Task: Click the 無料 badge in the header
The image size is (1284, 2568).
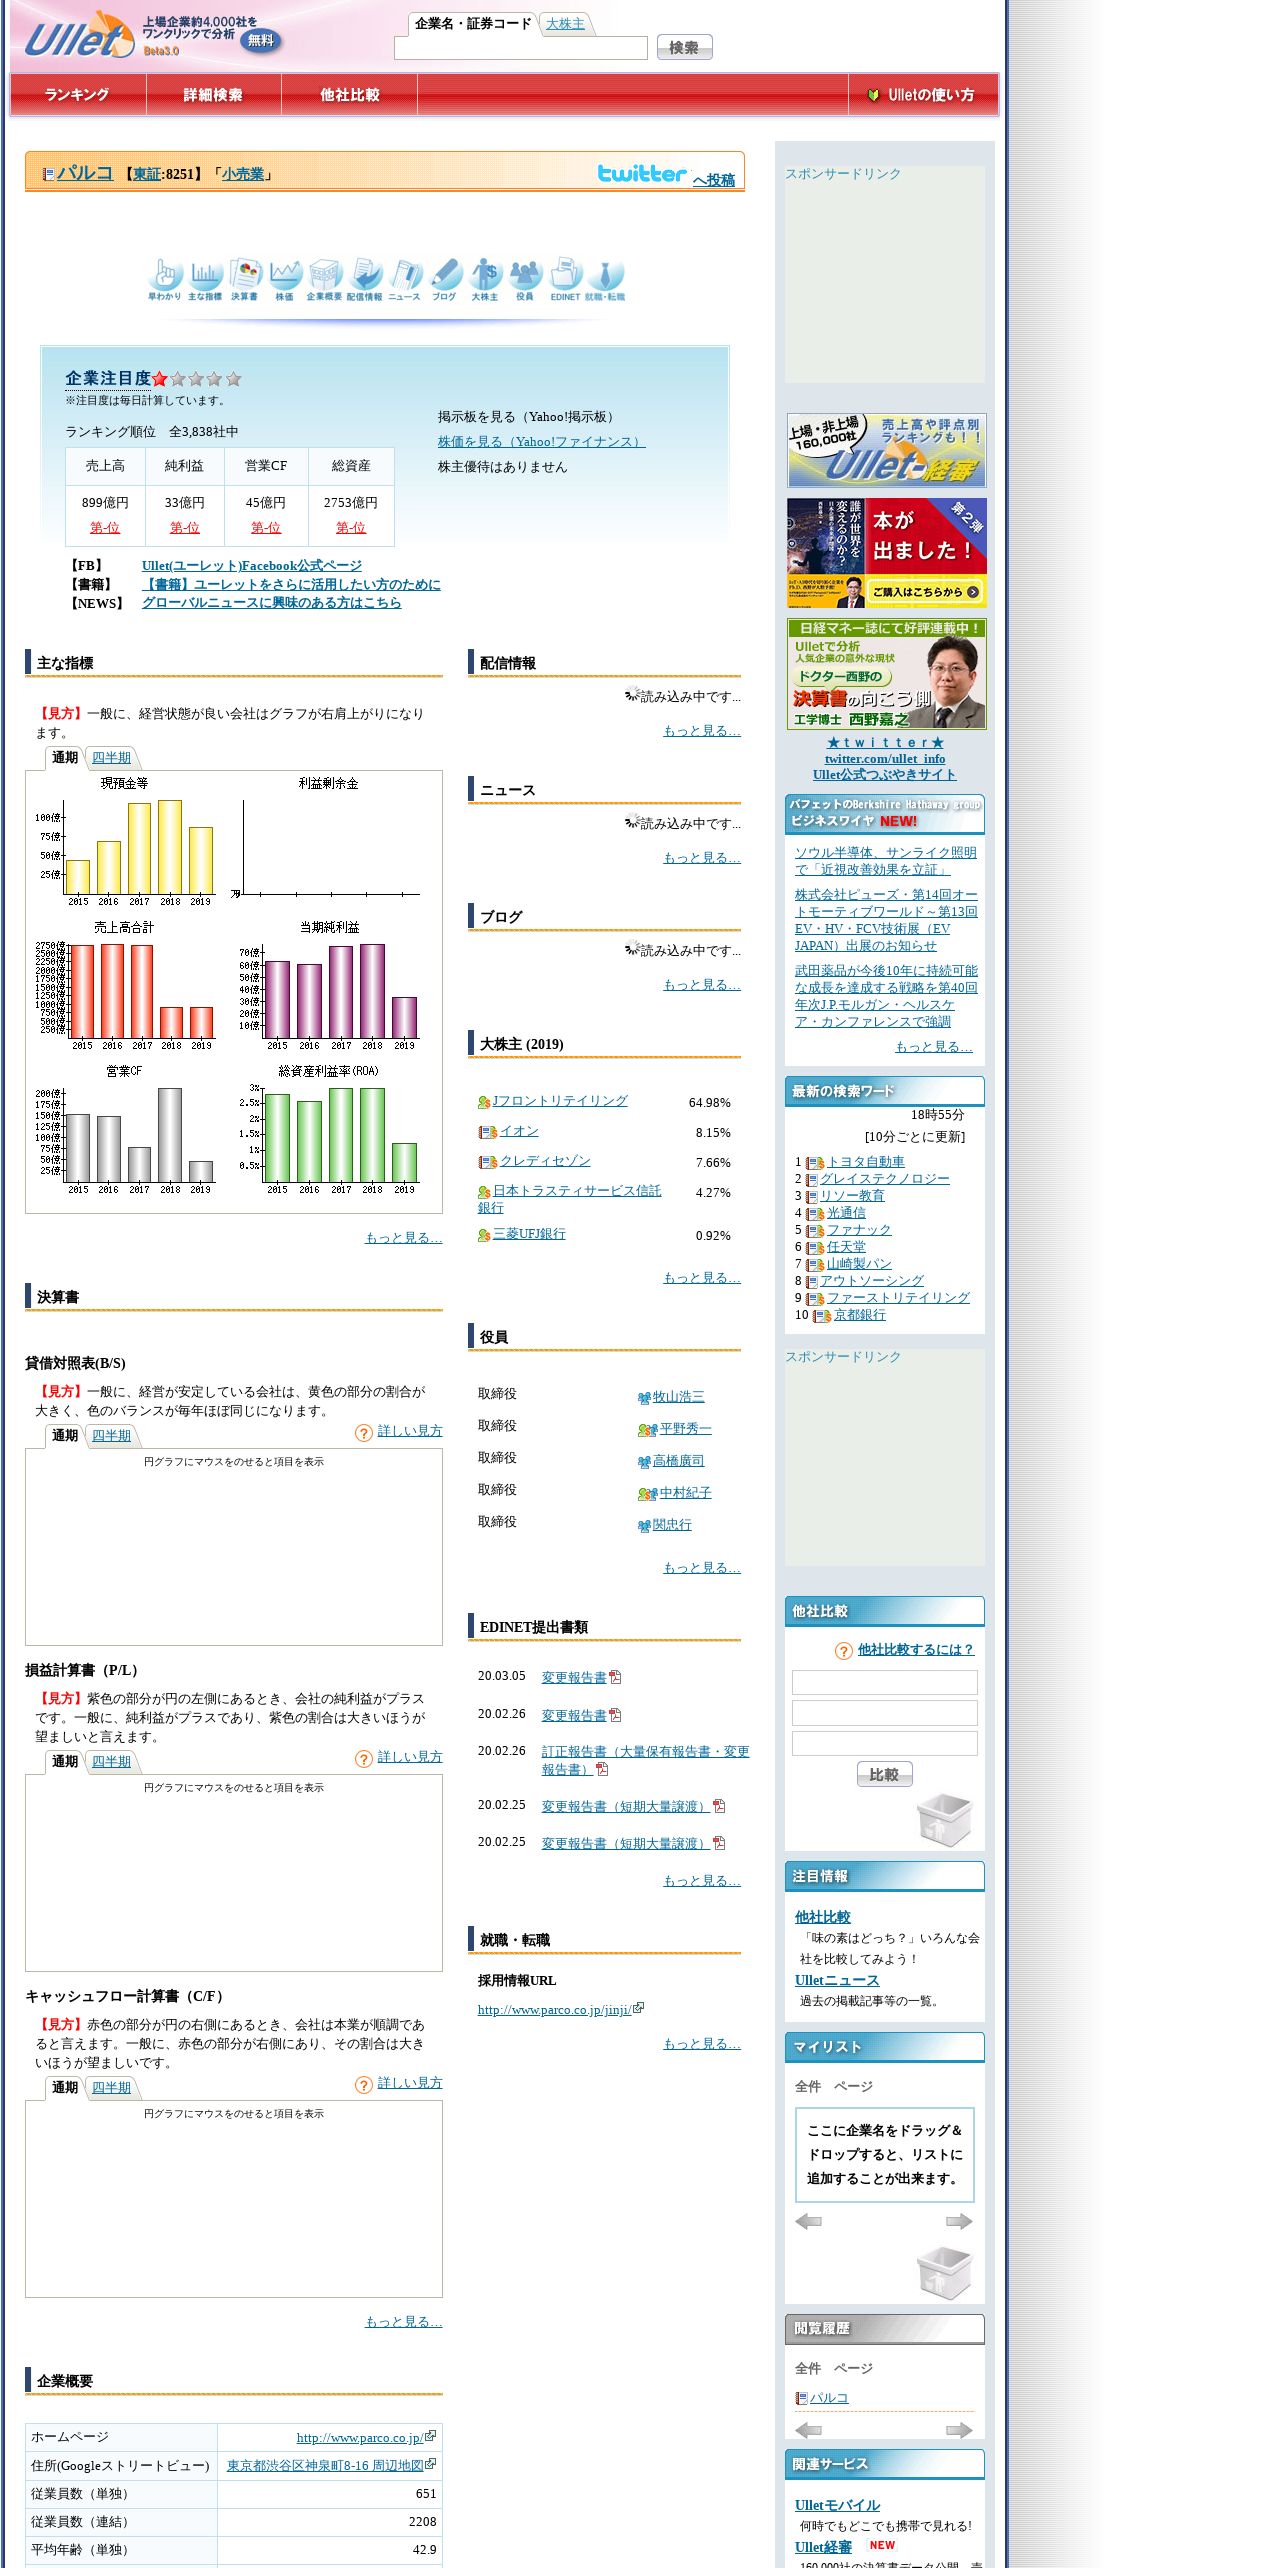Action: click(x=261, y=41)
